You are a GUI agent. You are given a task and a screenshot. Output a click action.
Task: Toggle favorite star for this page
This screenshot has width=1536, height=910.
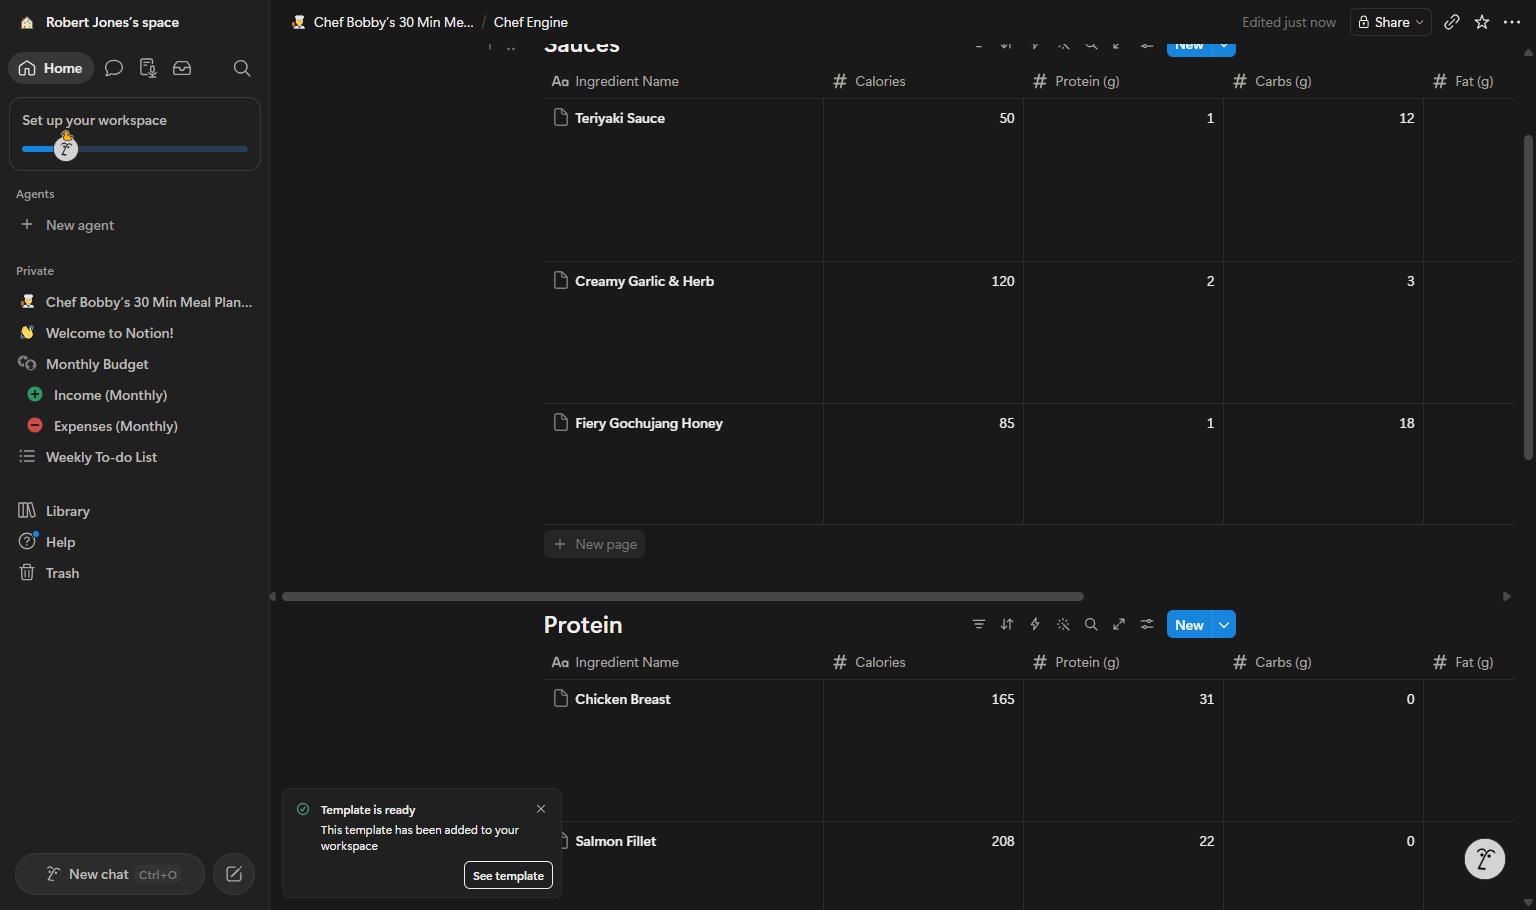(x=1482, y=22)
